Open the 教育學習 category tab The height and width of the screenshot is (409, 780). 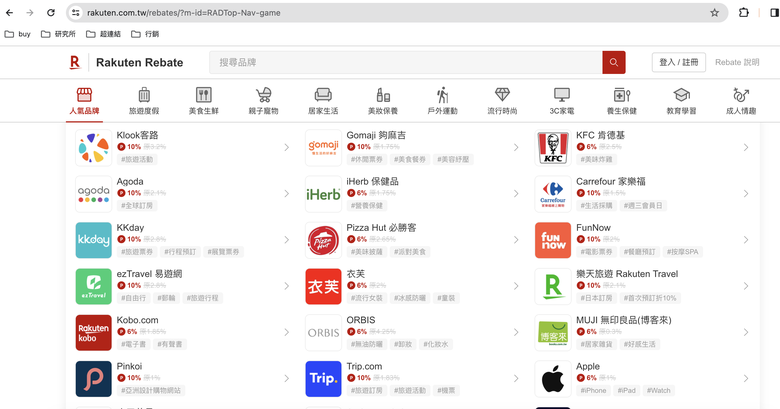(x=681, y=101)
